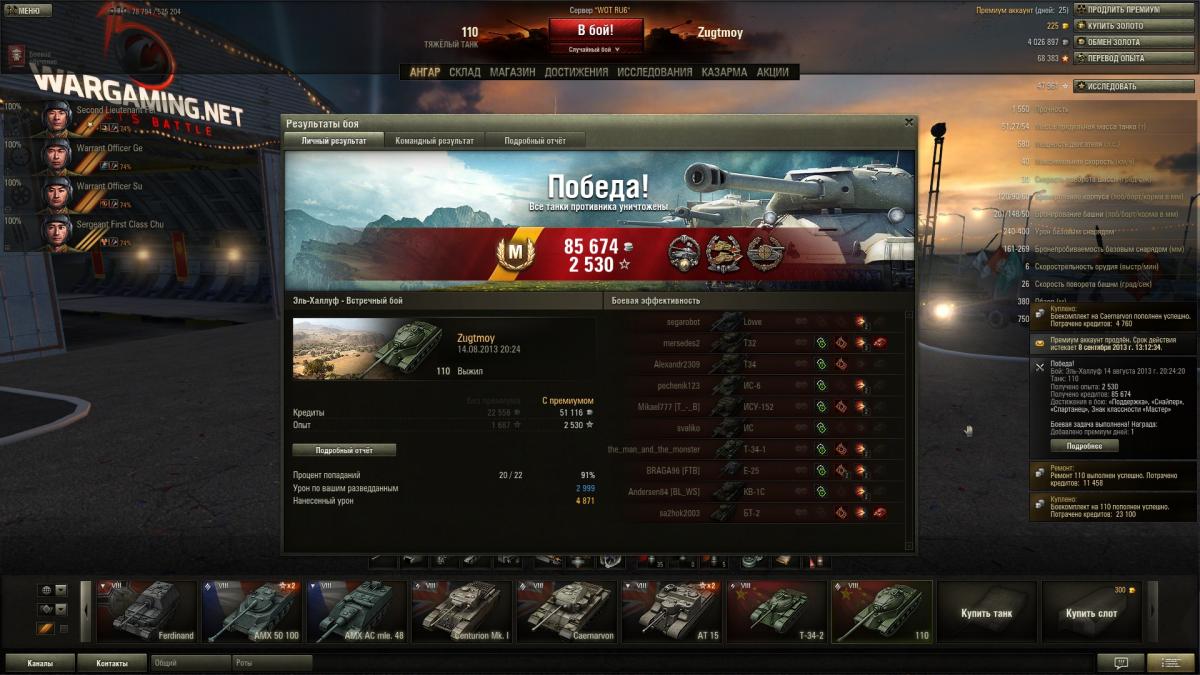Toggle the checkbox next to orange filter

pyautogui.click(x=64, y=629)
